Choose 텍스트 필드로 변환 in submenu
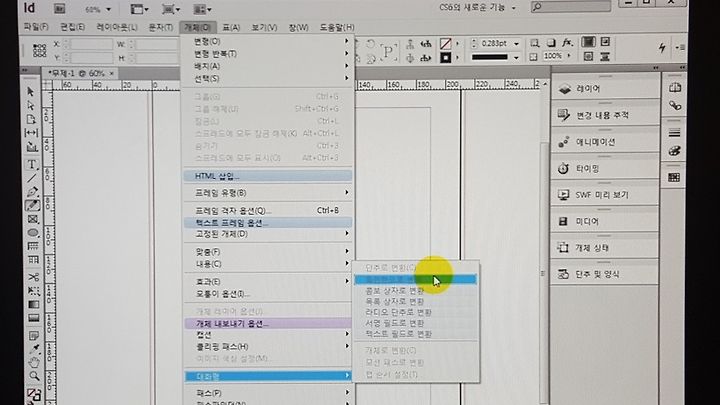 coord(416,334)
